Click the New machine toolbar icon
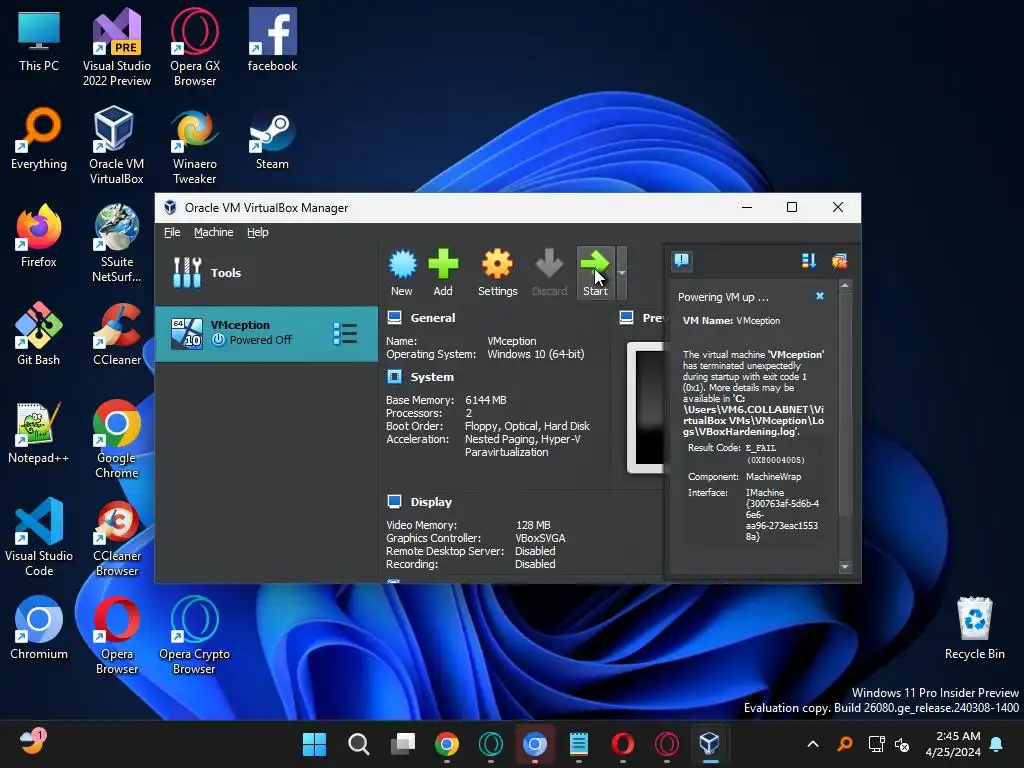 402,272
